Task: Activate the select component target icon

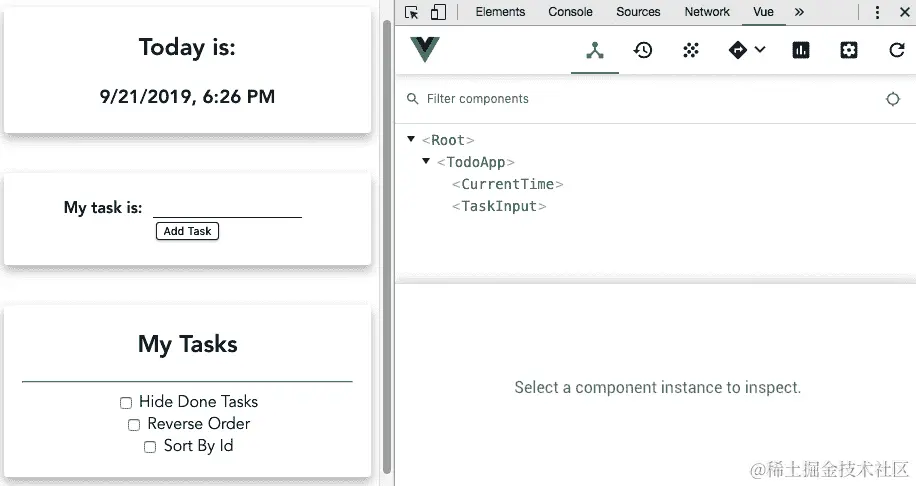Action: (x=893, y=99)
